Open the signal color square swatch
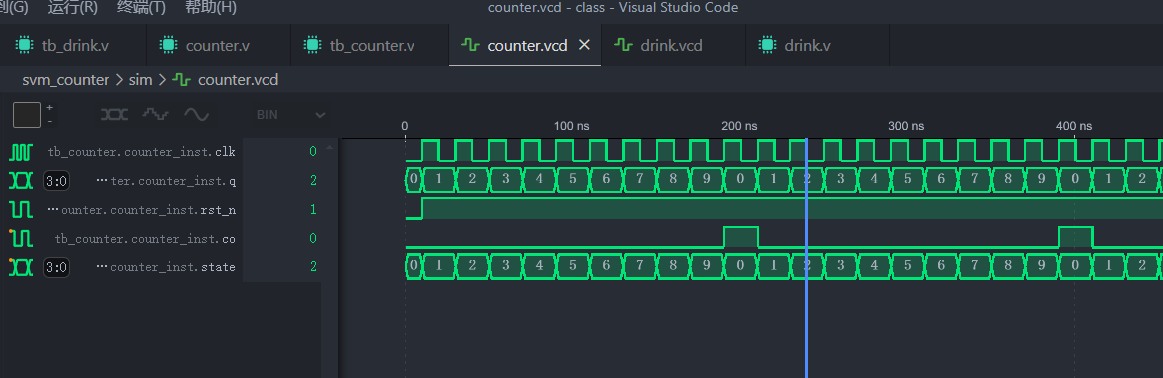Viewport: 1163px width, 378px height. [x=27, y=115]
